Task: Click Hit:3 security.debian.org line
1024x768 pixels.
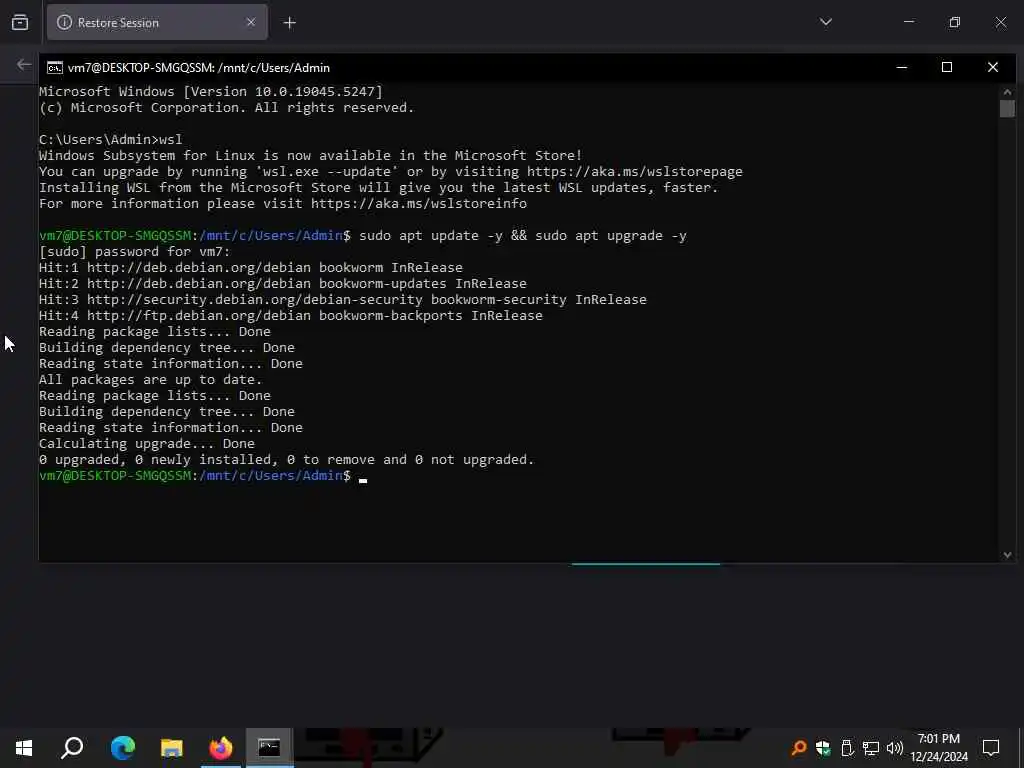Action: 342,300
